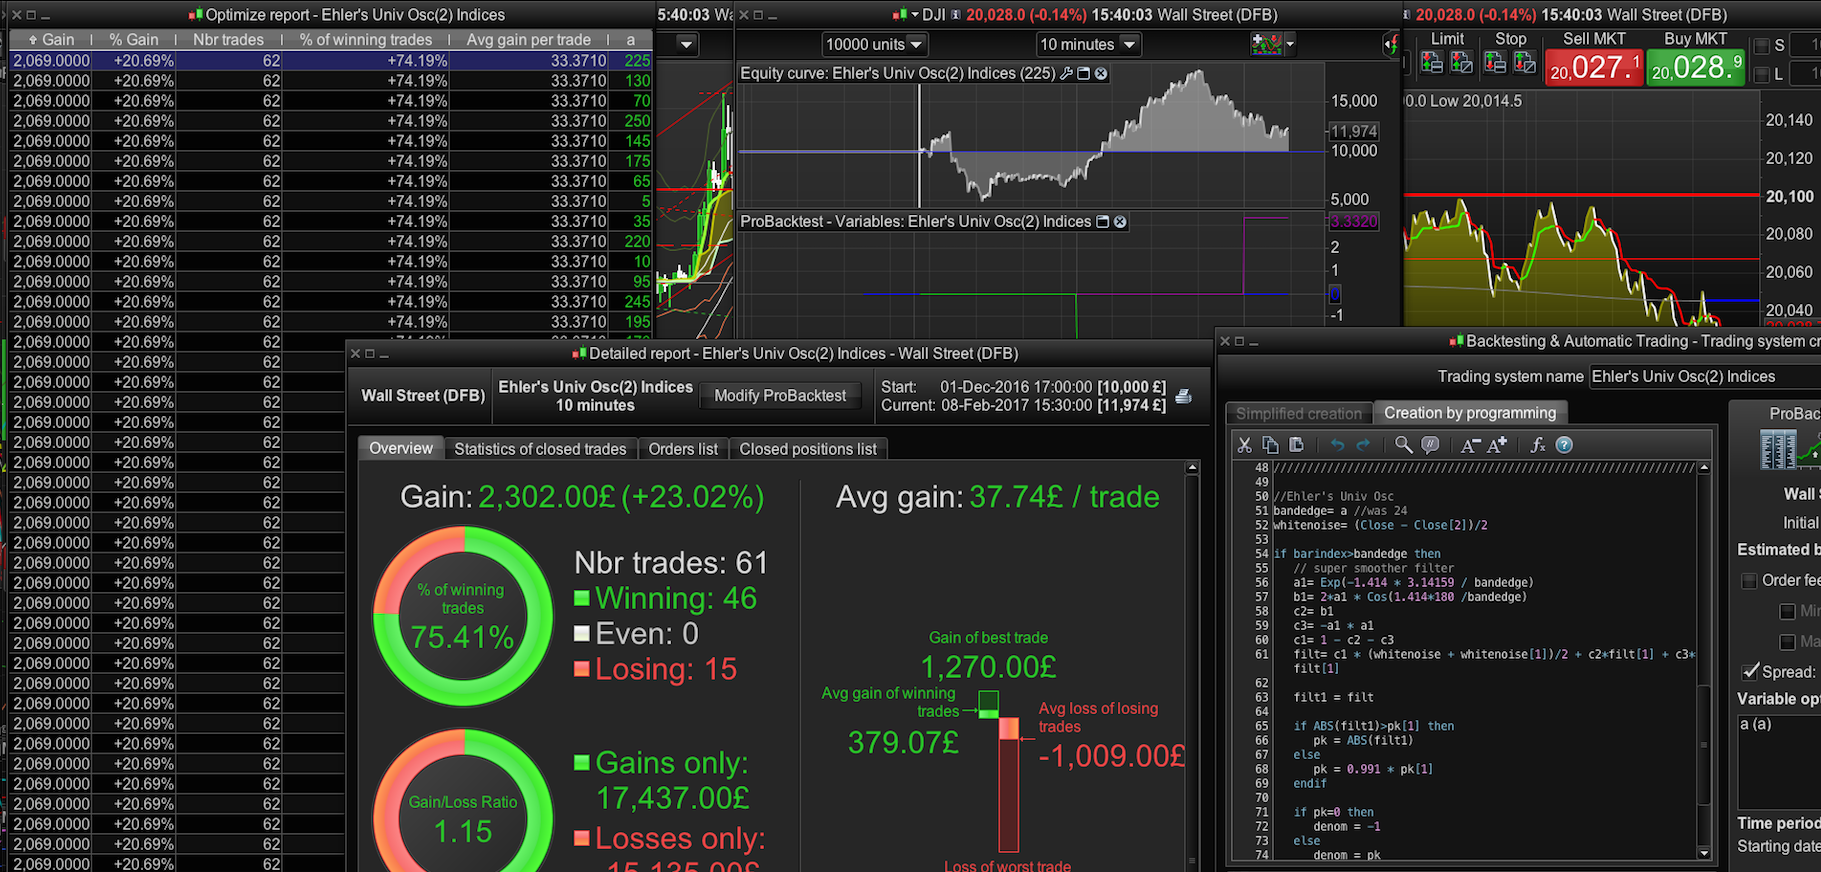The height and width of the screenshot is (872, 1821).
Task: Detach the Equity curve panel
Action: (x=1083, y=74)
